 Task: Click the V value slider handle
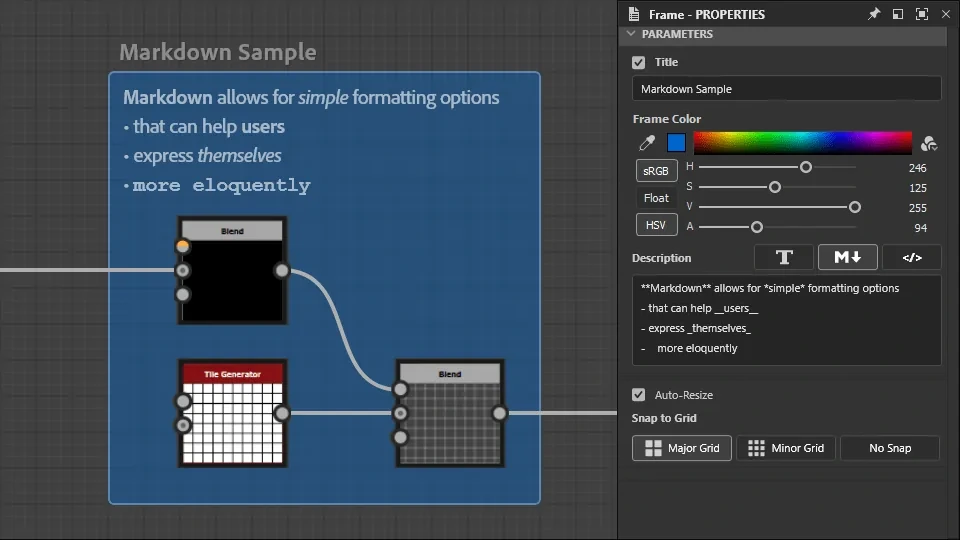pyautogui.click(x=855, y=208)
